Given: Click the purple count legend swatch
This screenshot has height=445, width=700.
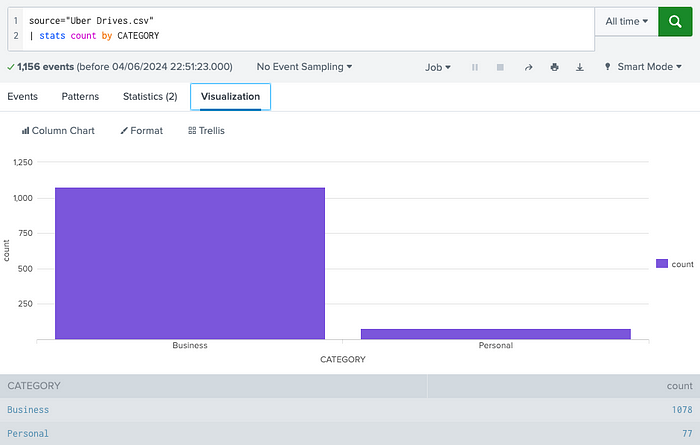Looking at the screenshot, I should coord(662,263).
